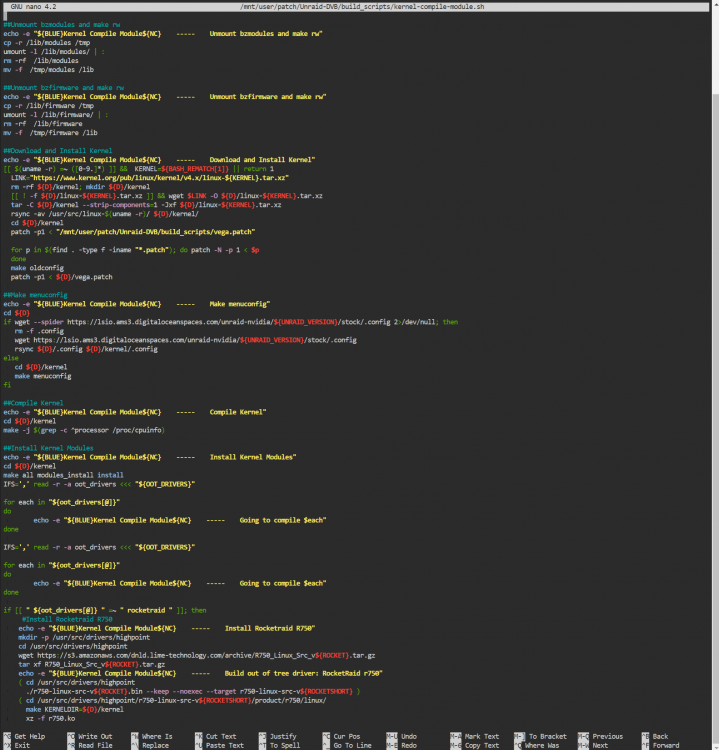
Task: Choose the Redo shortcut
Action: pos(402,746)
